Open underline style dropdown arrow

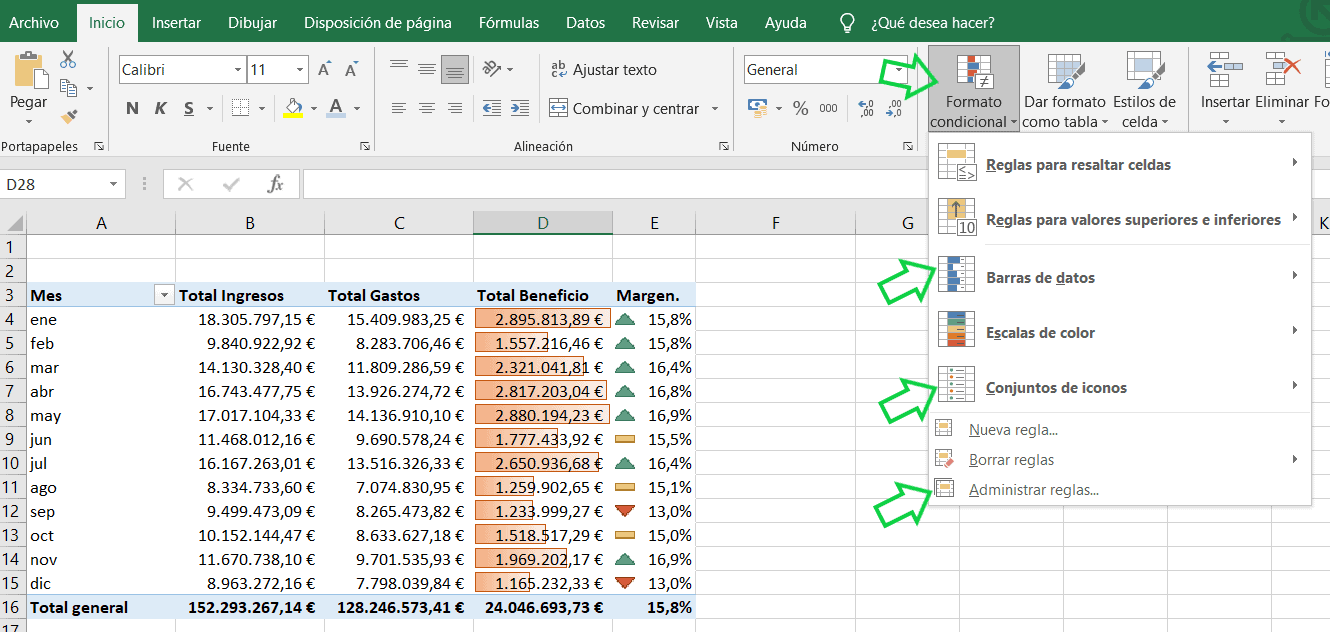pyautogui.click(x=210, y=108)
